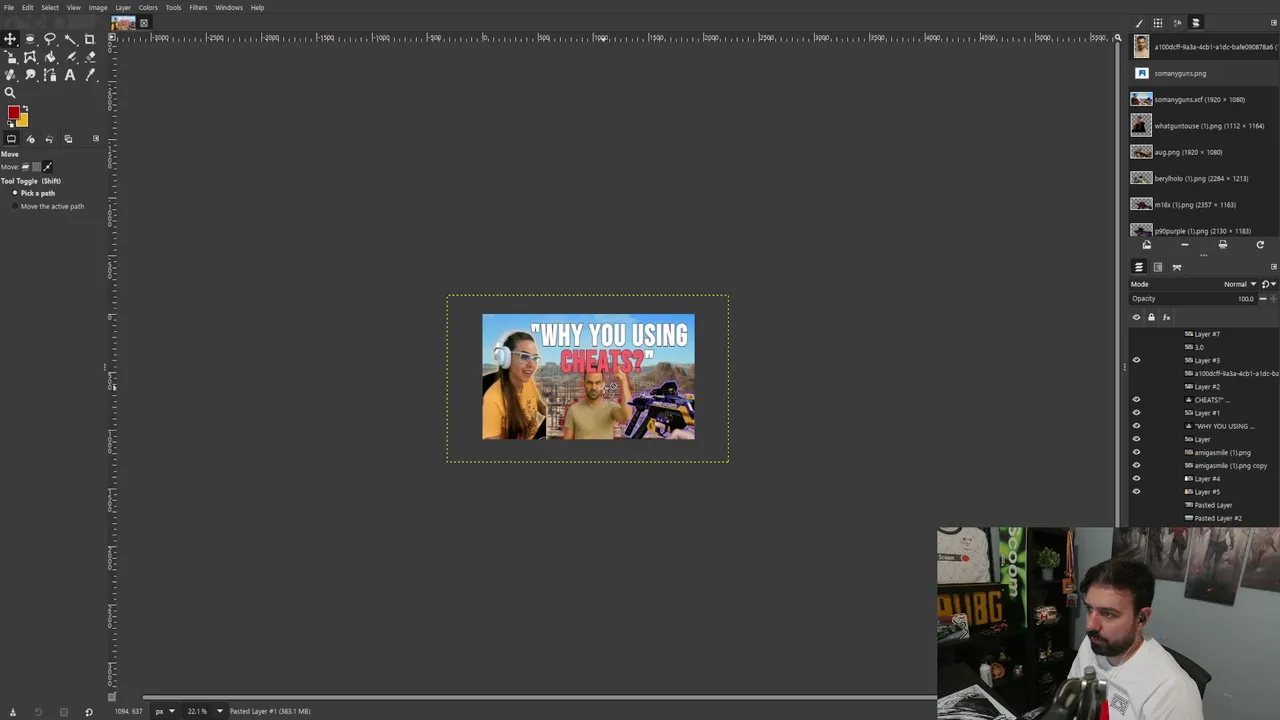Select berylholo (1).png history entry

pyautogui.click(x=1204, y=178)
